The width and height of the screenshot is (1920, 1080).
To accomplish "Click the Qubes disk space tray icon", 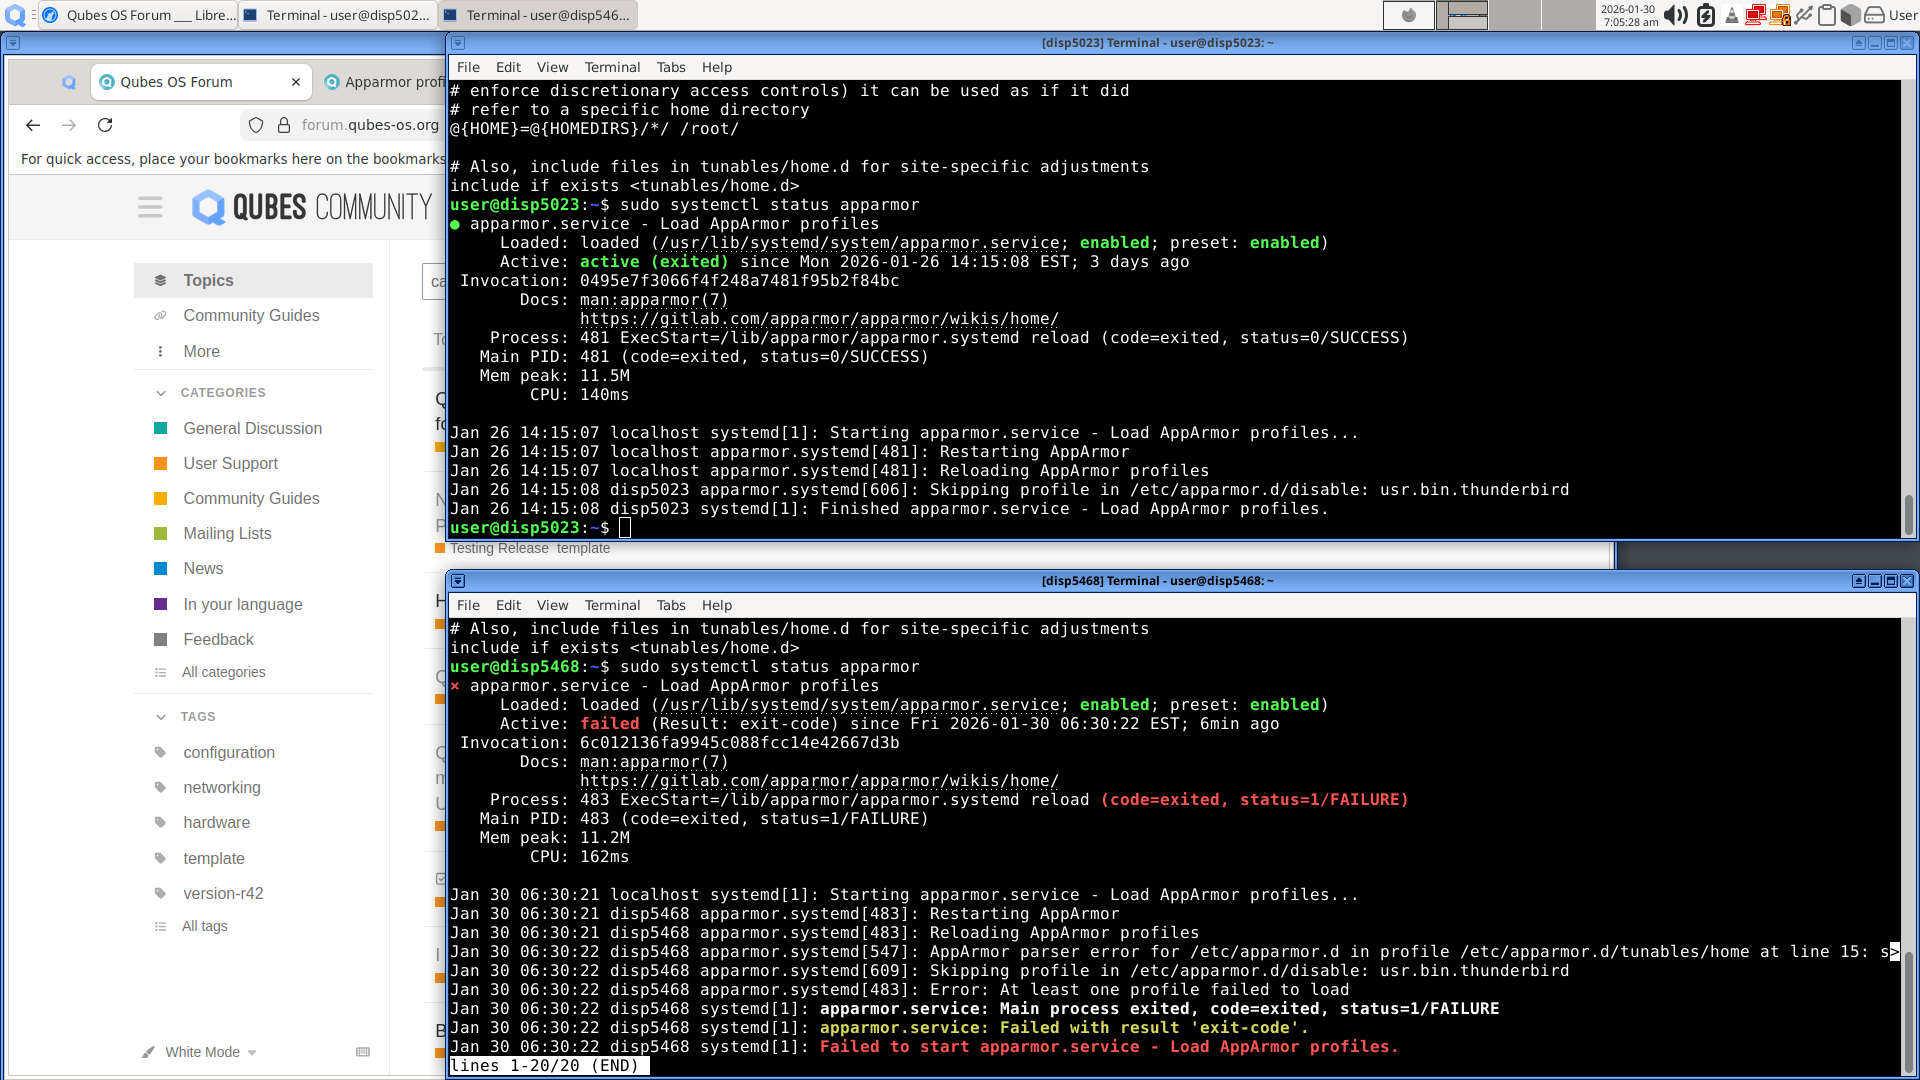I will 1875,15.
